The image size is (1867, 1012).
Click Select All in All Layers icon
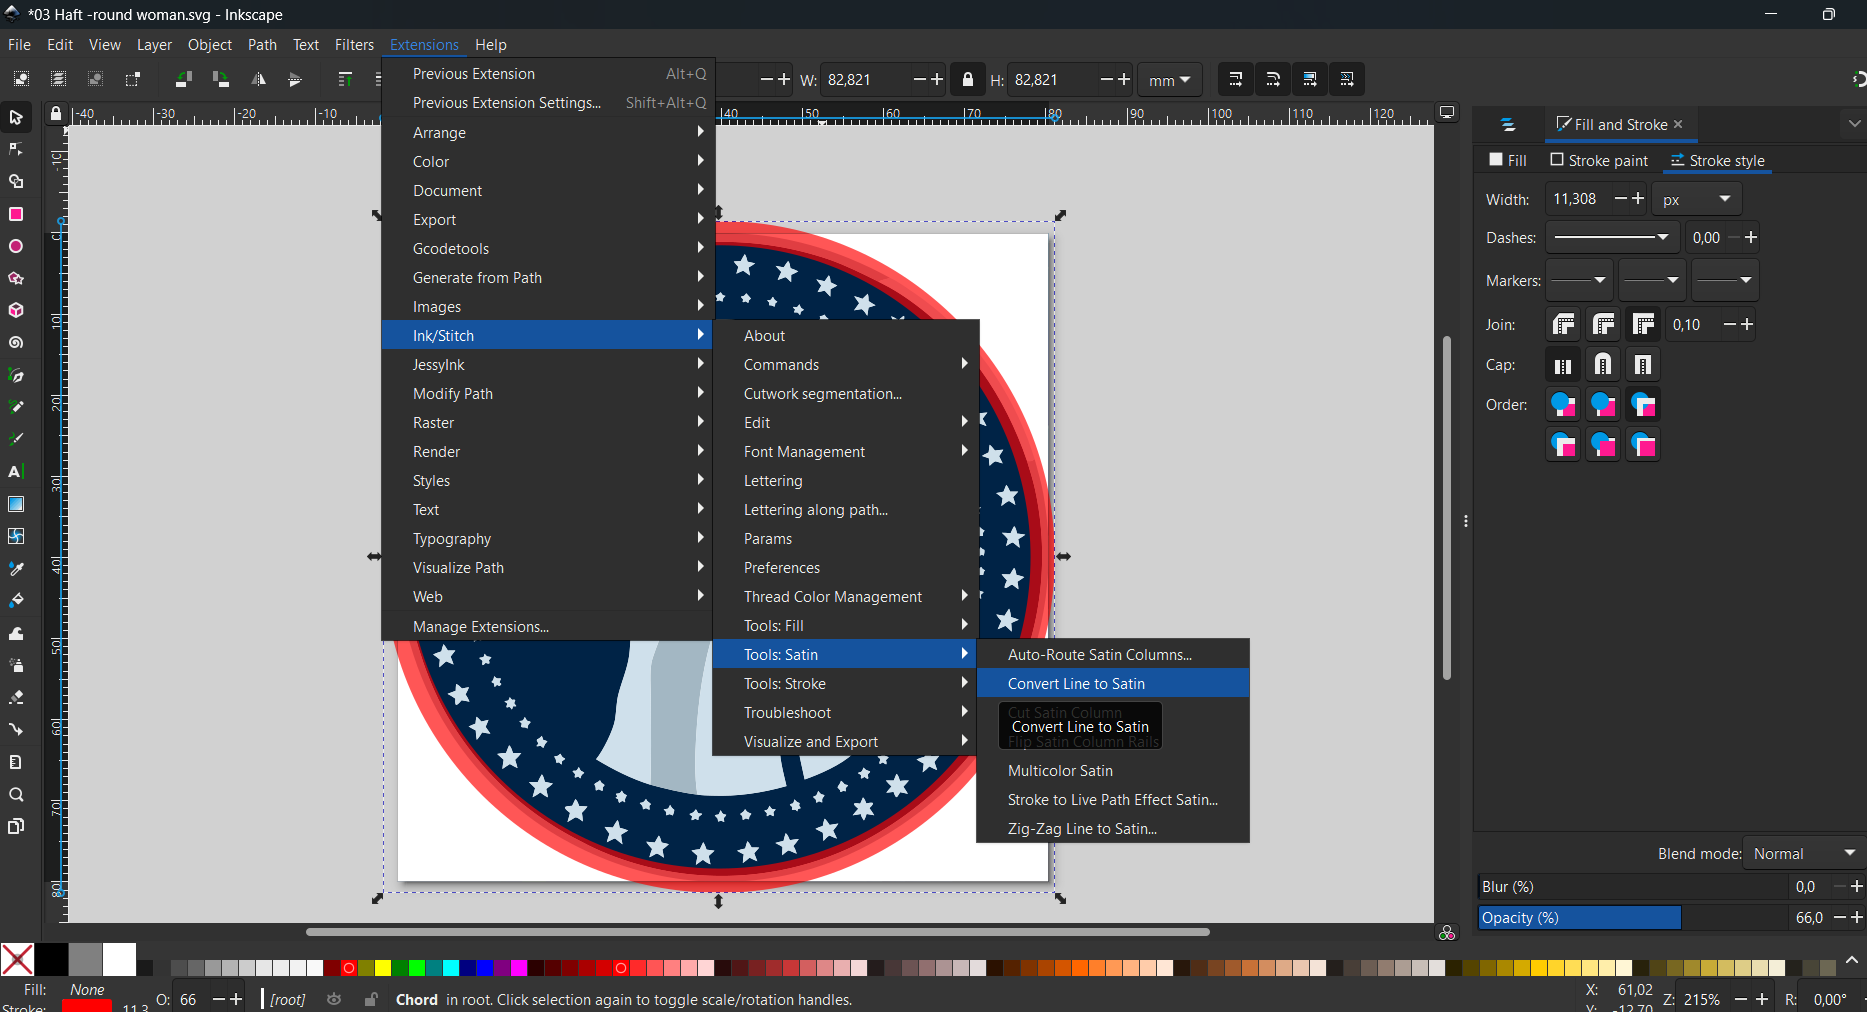(x=58, y=79)
